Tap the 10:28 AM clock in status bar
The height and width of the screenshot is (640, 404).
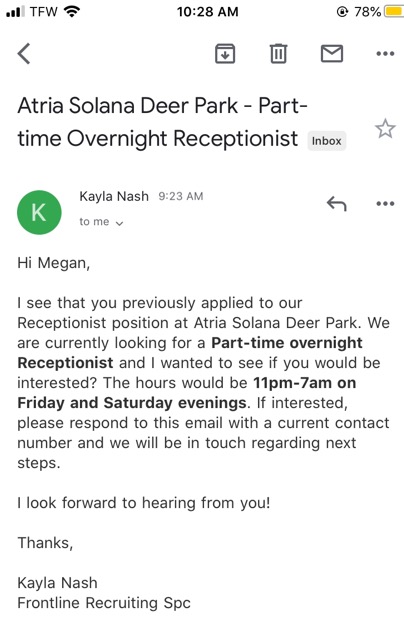coord(208,11)
